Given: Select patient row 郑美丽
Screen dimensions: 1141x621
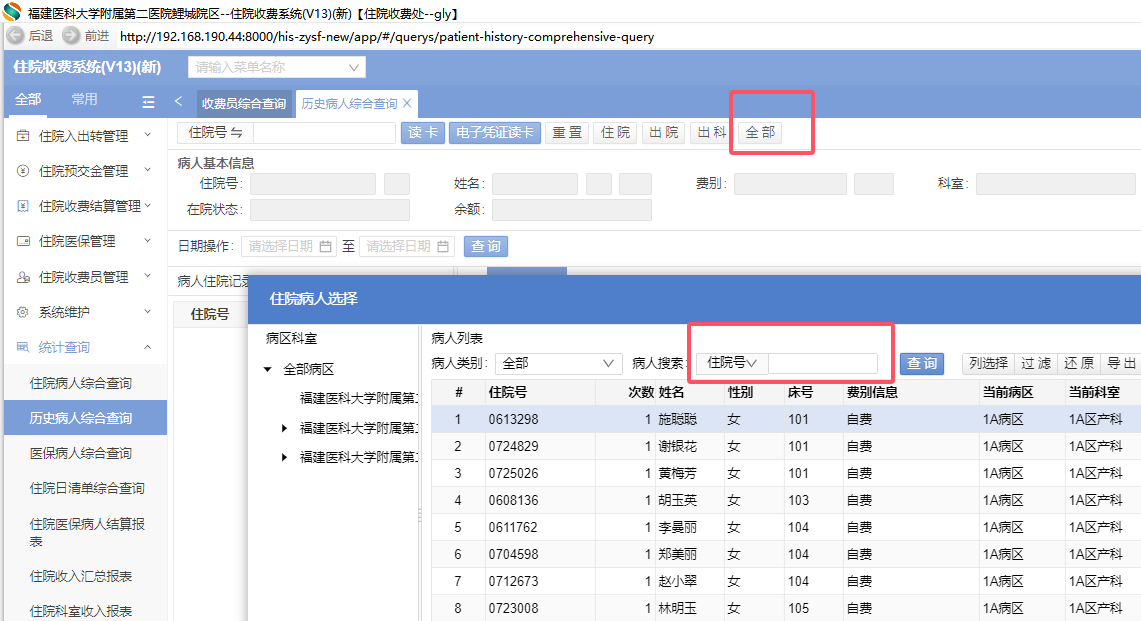Looking at the screenshot, I should (x=786, y=554).
